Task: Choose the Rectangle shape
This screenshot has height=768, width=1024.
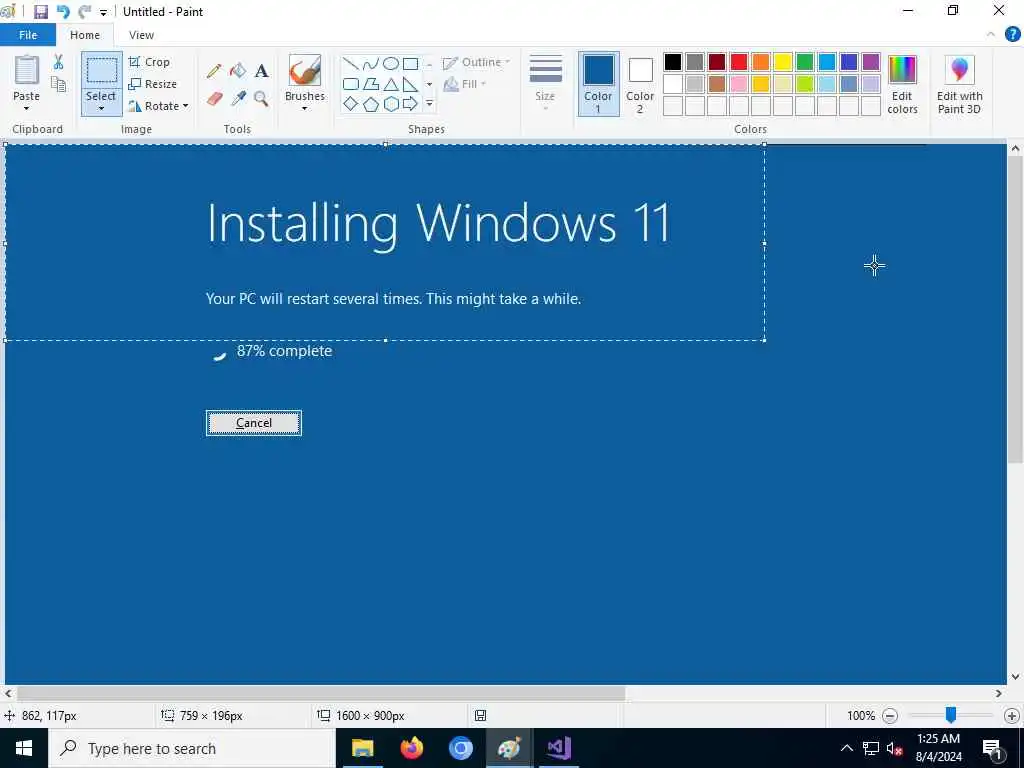Action: point(410,63)
